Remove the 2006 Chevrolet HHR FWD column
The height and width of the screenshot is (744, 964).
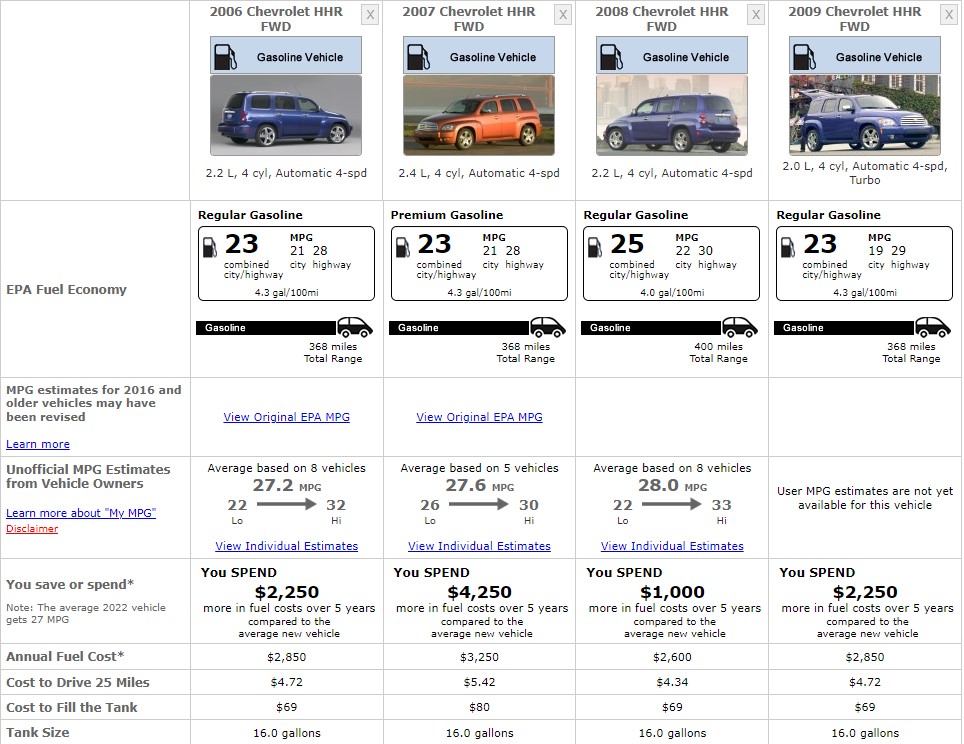370,15
